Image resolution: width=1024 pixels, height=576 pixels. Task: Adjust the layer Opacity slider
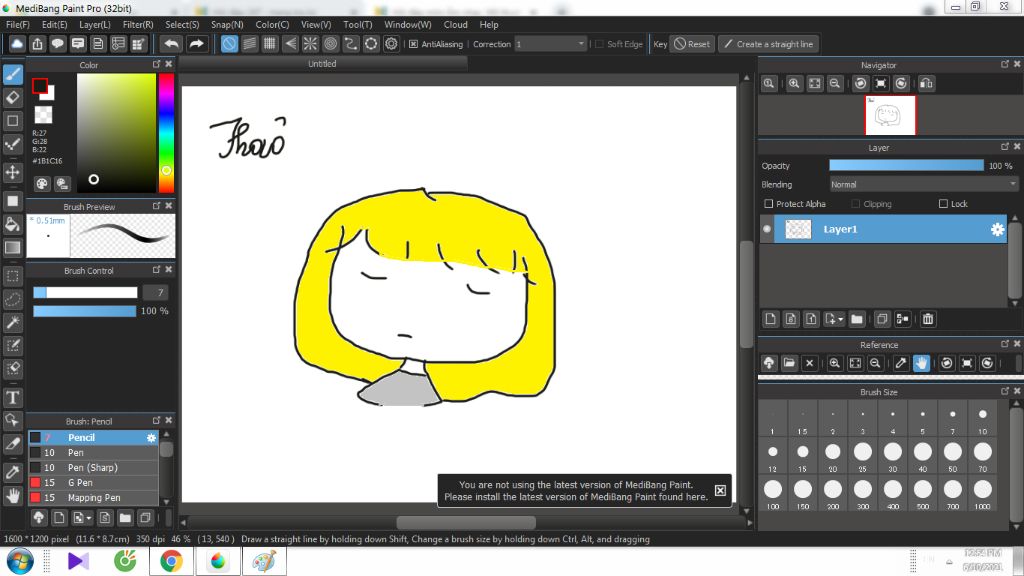pos(906,166)
